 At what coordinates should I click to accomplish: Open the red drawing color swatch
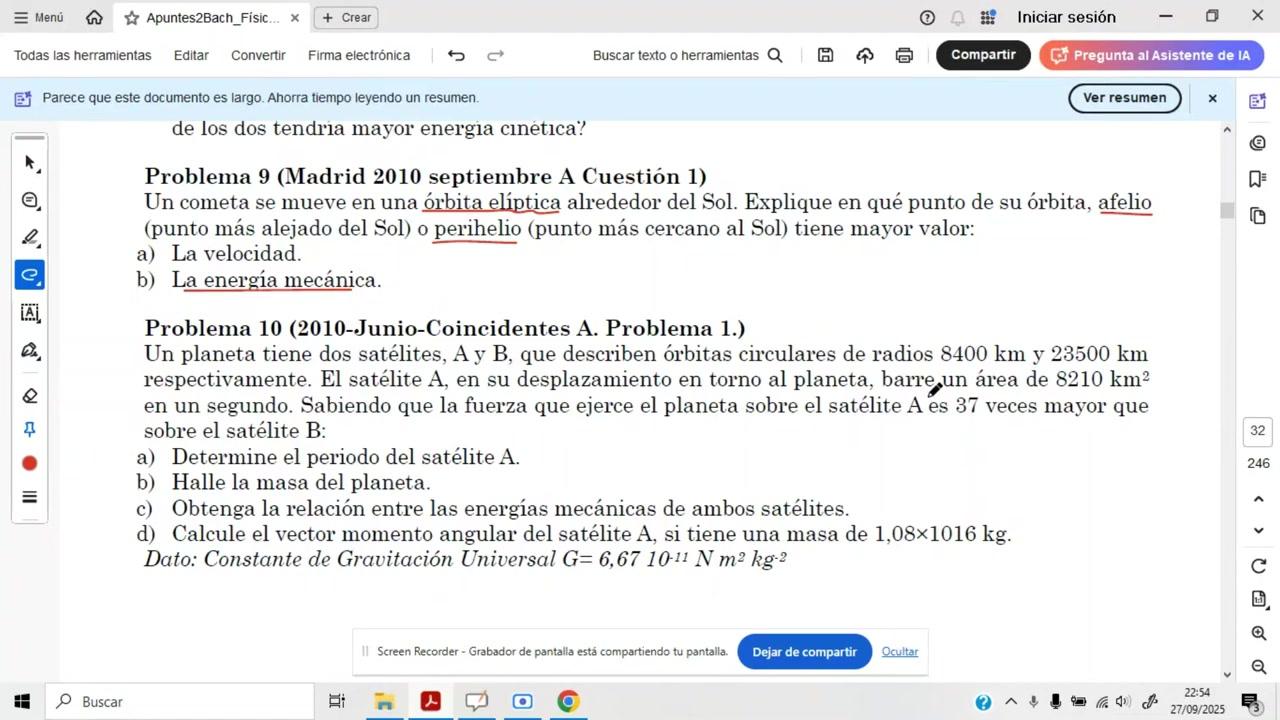click(30, 463)
